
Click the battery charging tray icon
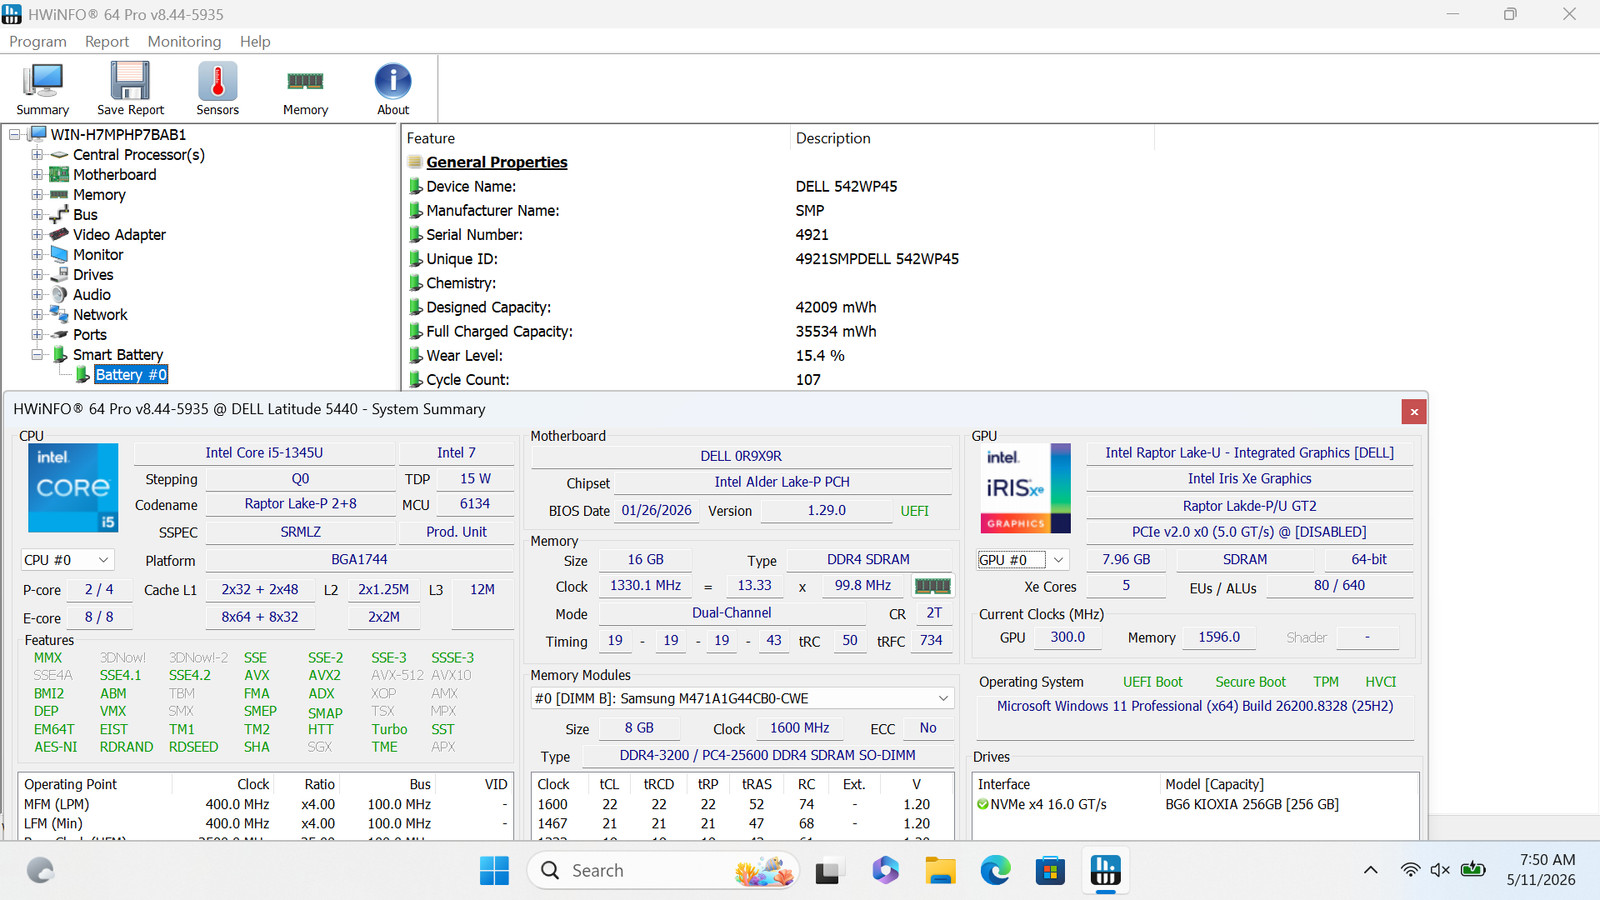point(1473,870)
